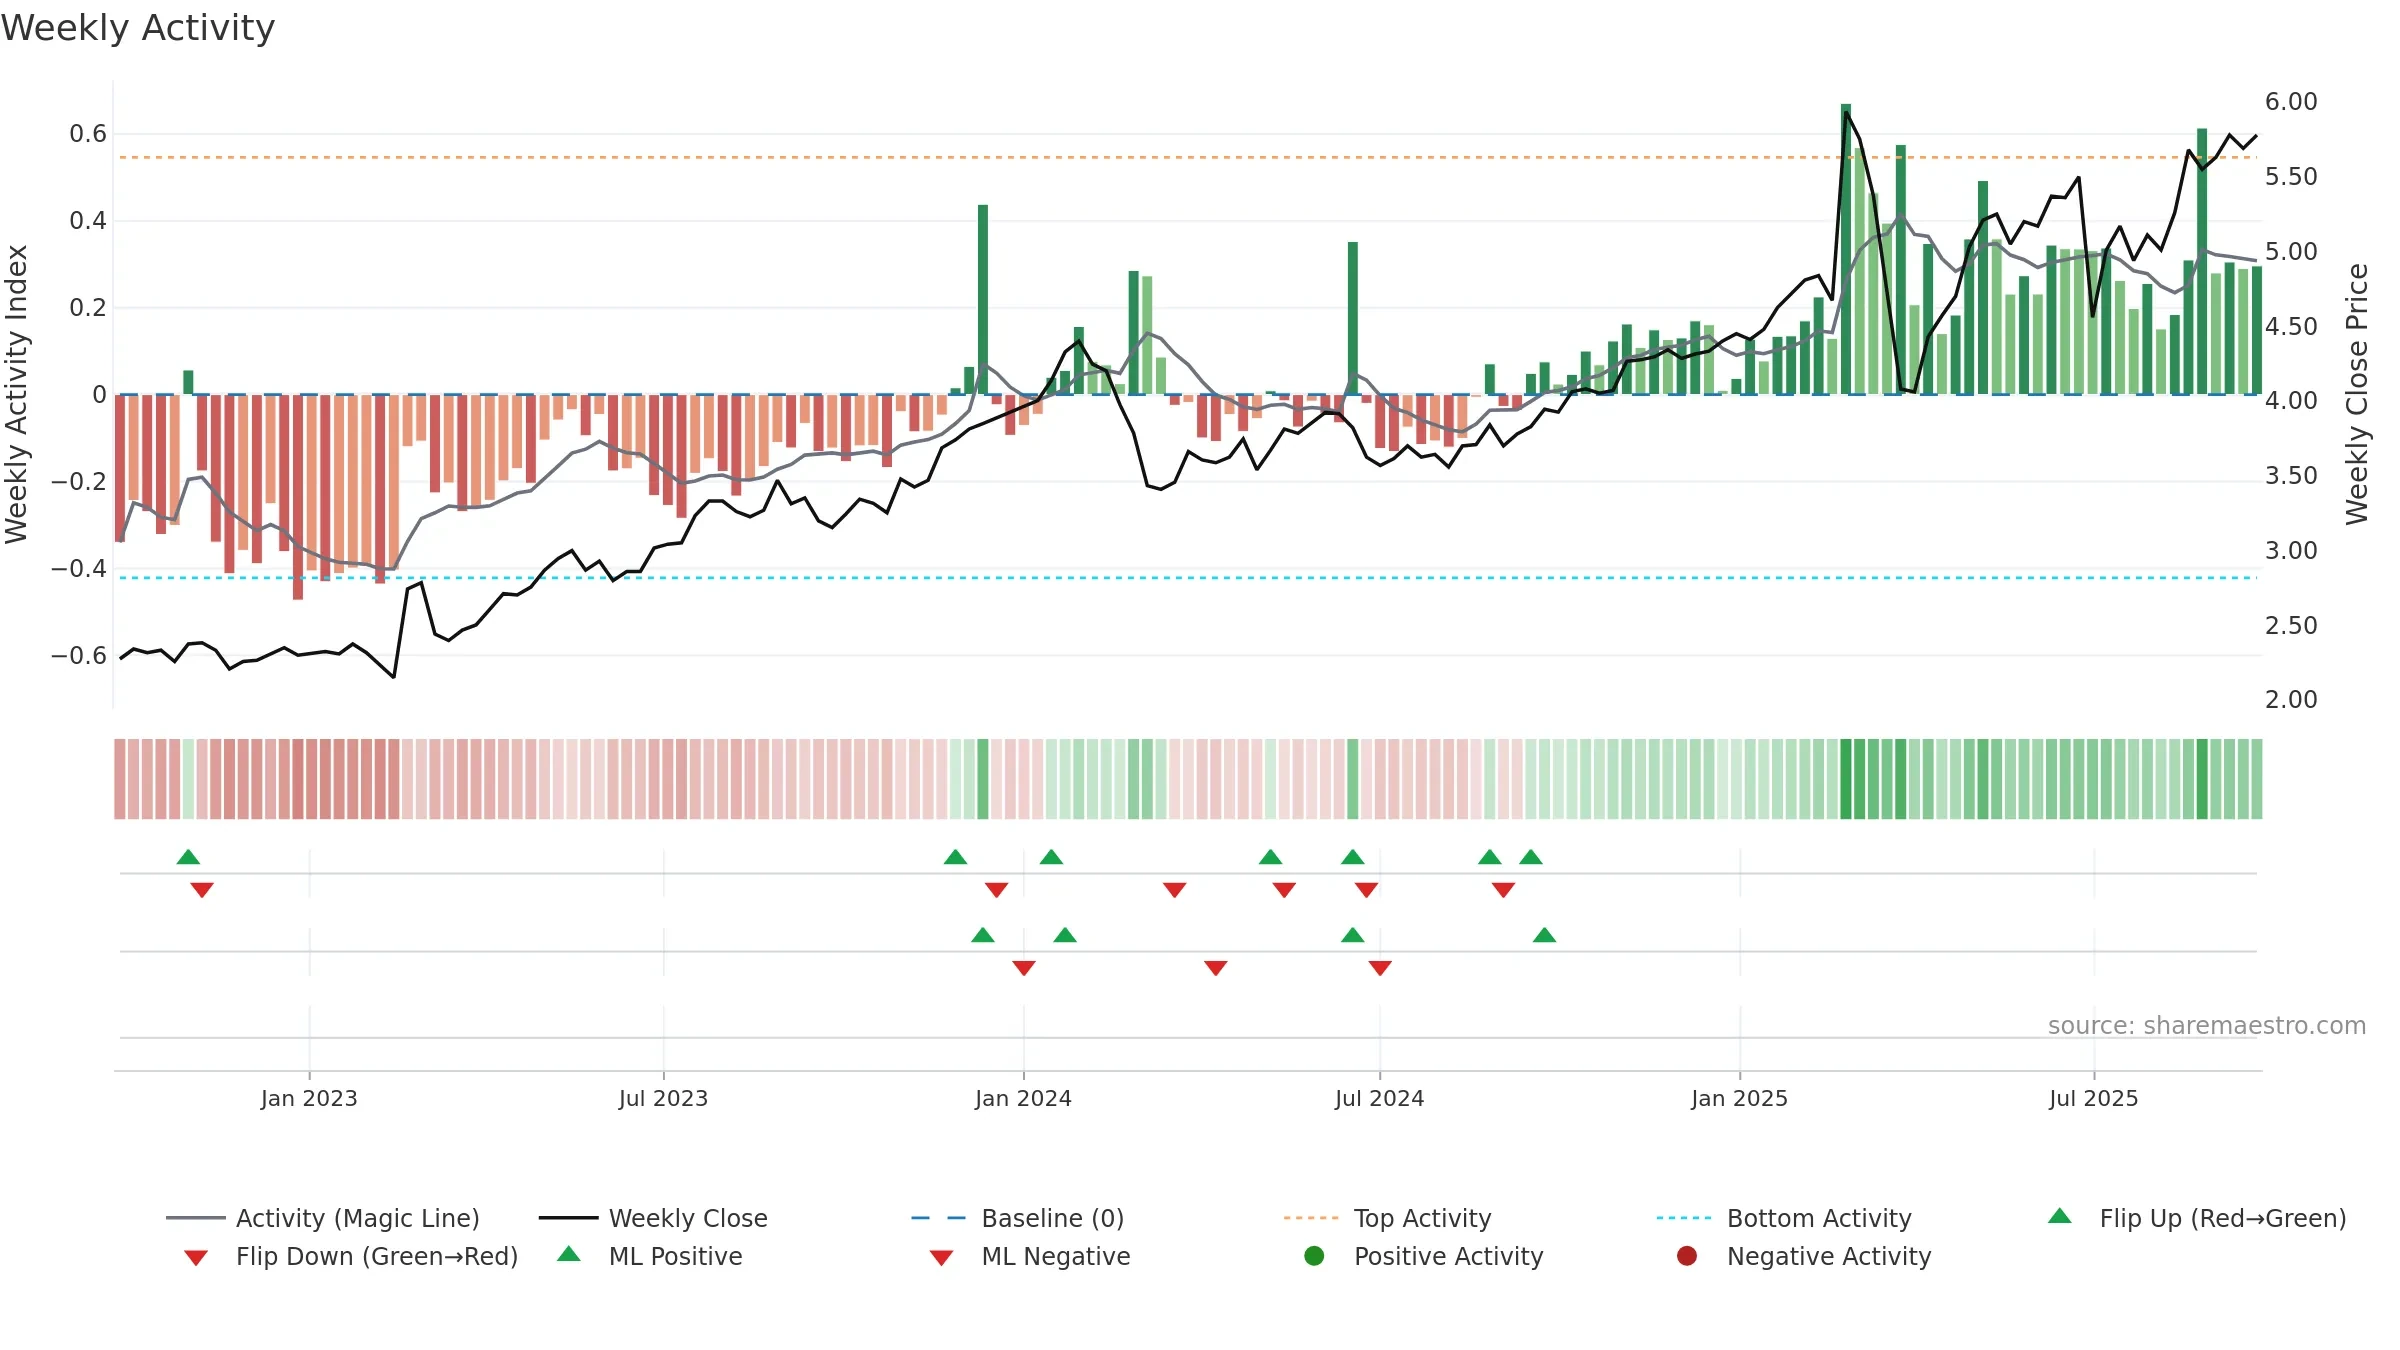Click the tallest green bar in early 2025

point(1846,249)
